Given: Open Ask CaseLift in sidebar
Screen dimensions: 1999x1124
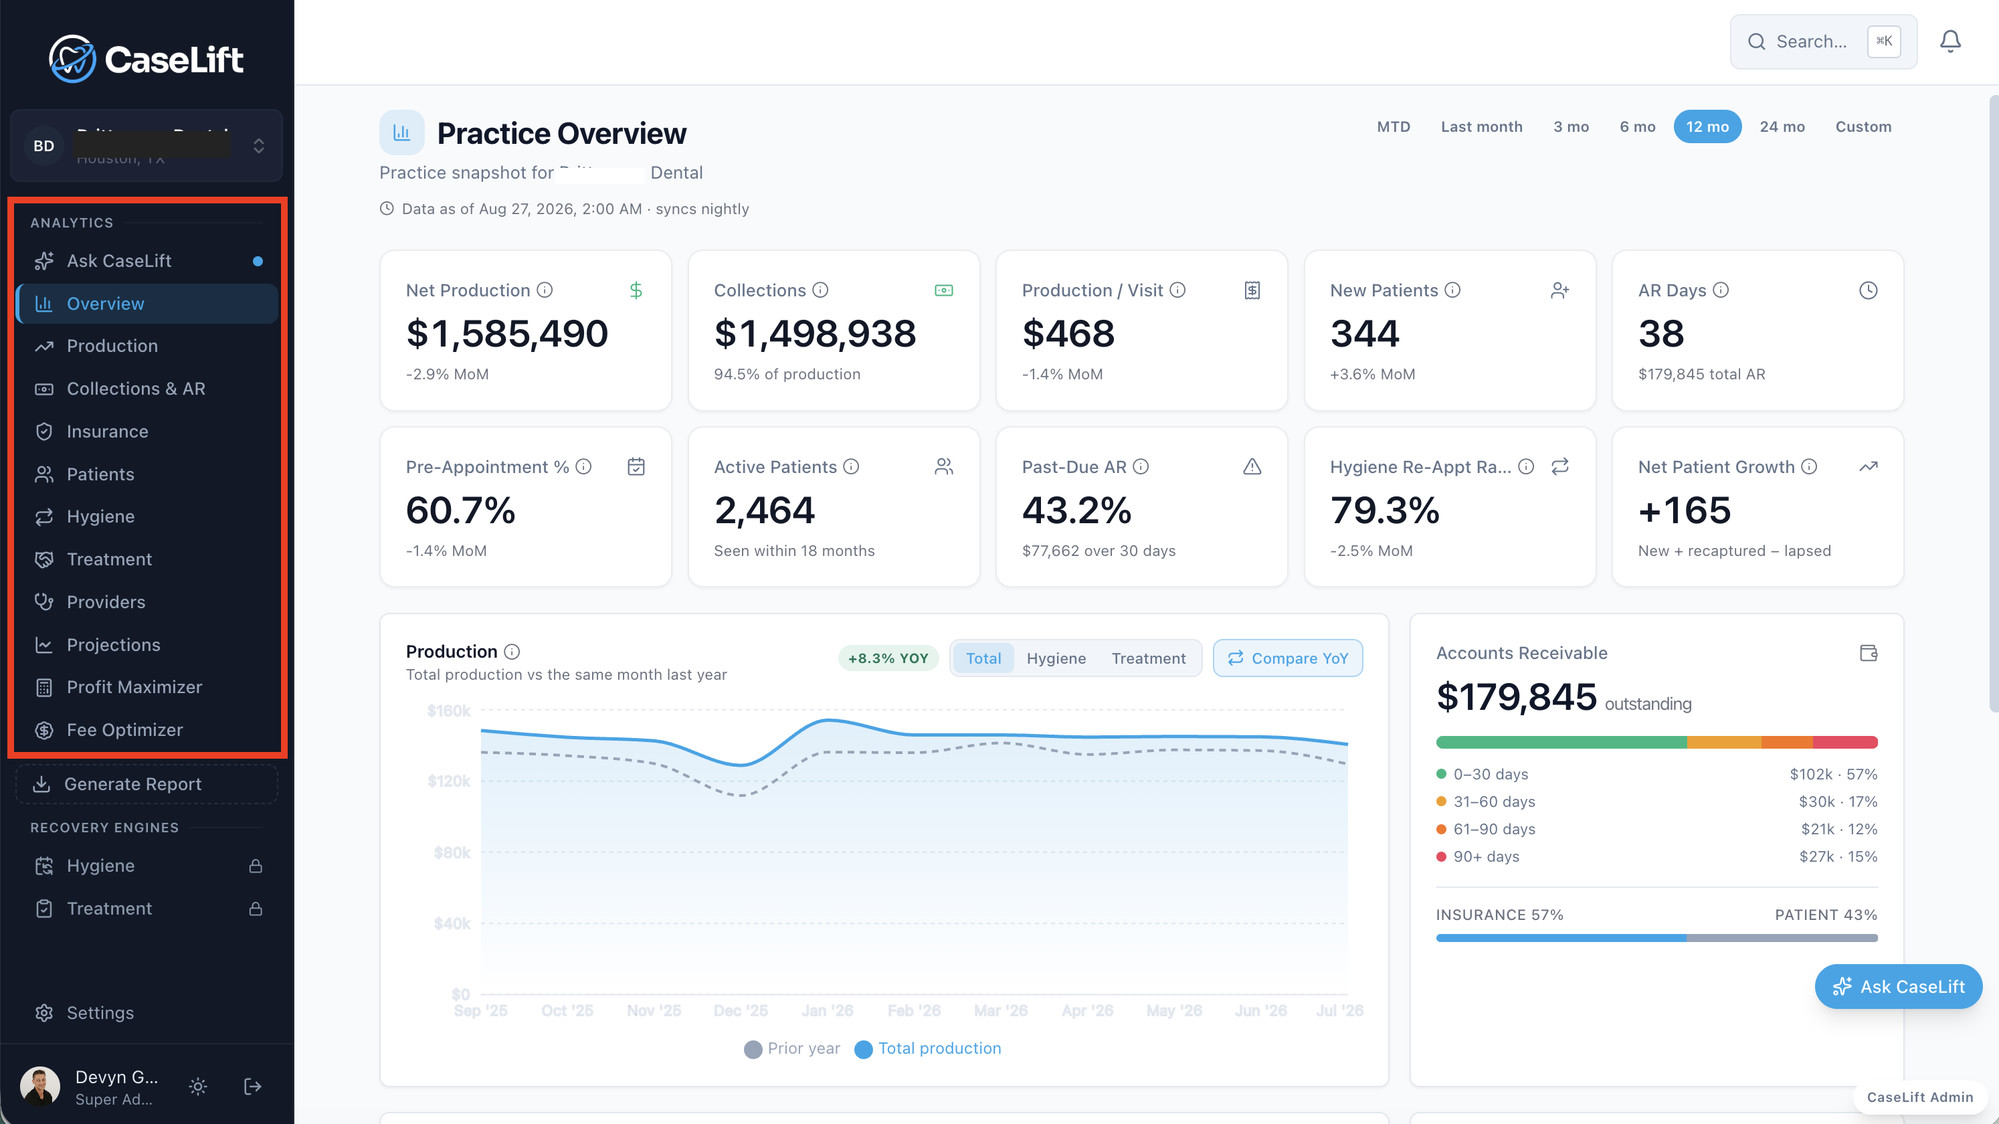Looking at the screenshot, I should click(147, 261).
